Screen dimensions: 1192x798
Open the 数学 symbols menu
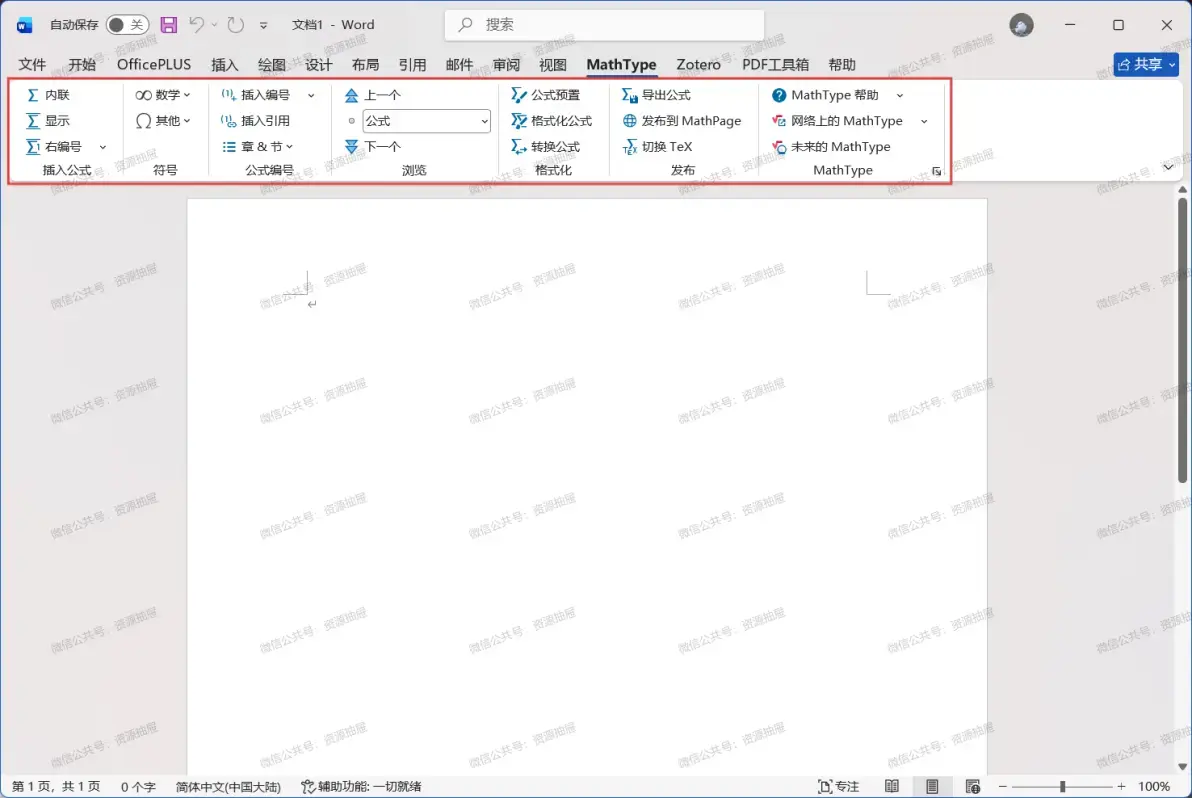163,95
